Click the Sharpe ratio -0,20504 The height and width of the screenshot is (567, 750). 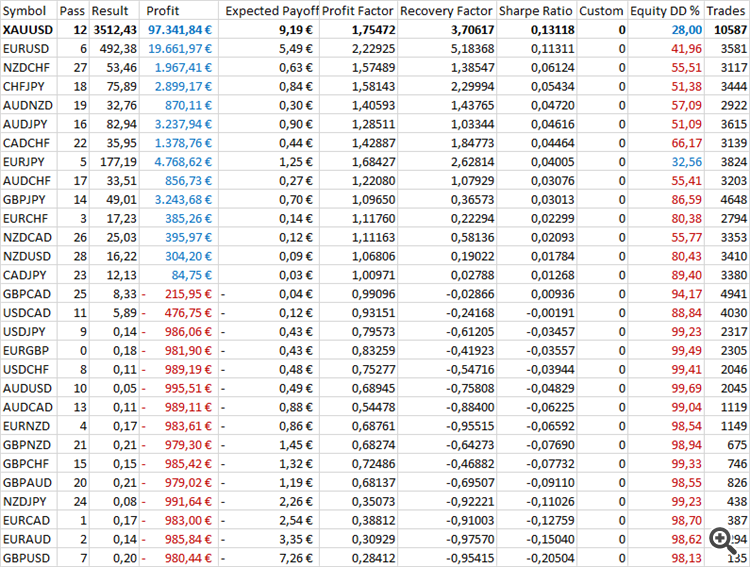(551, 558)
